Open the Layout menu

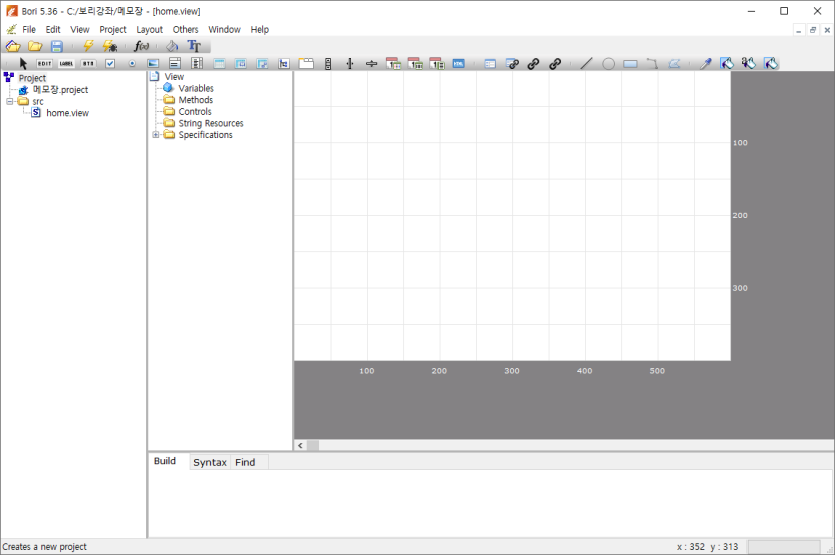point(149,30)
